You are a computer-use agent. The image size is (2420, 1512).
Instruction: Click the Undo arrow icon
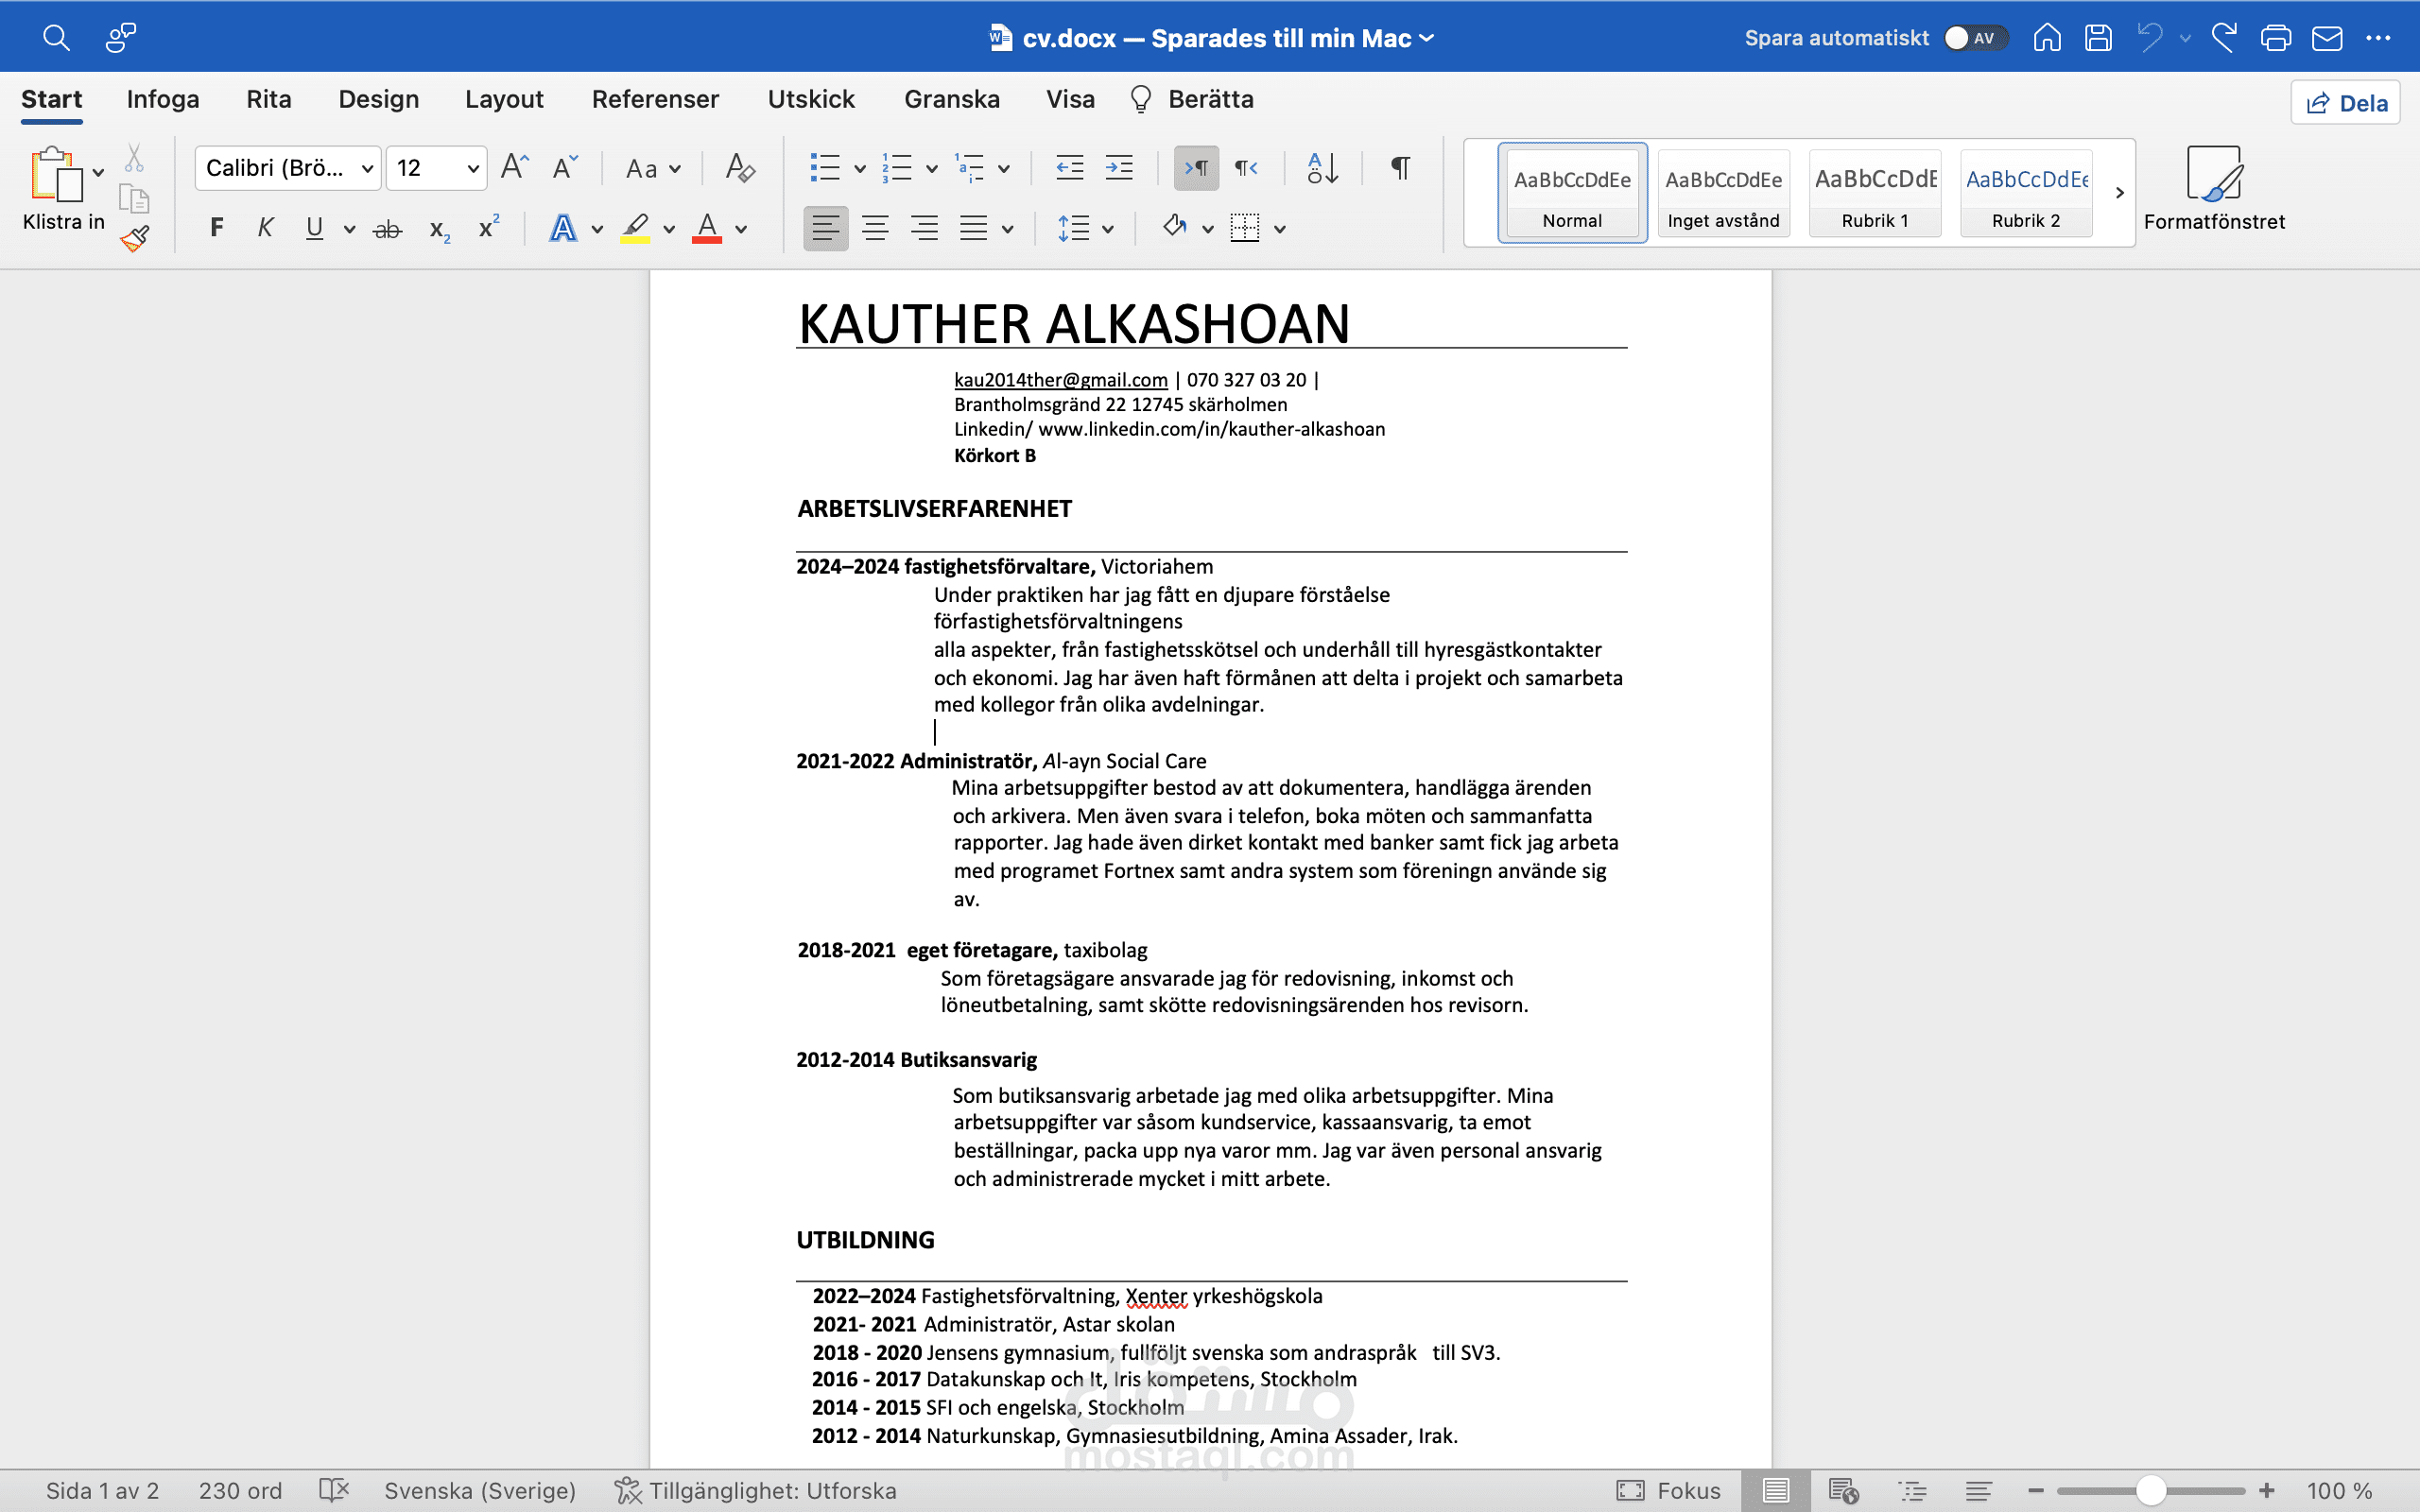2149,38
